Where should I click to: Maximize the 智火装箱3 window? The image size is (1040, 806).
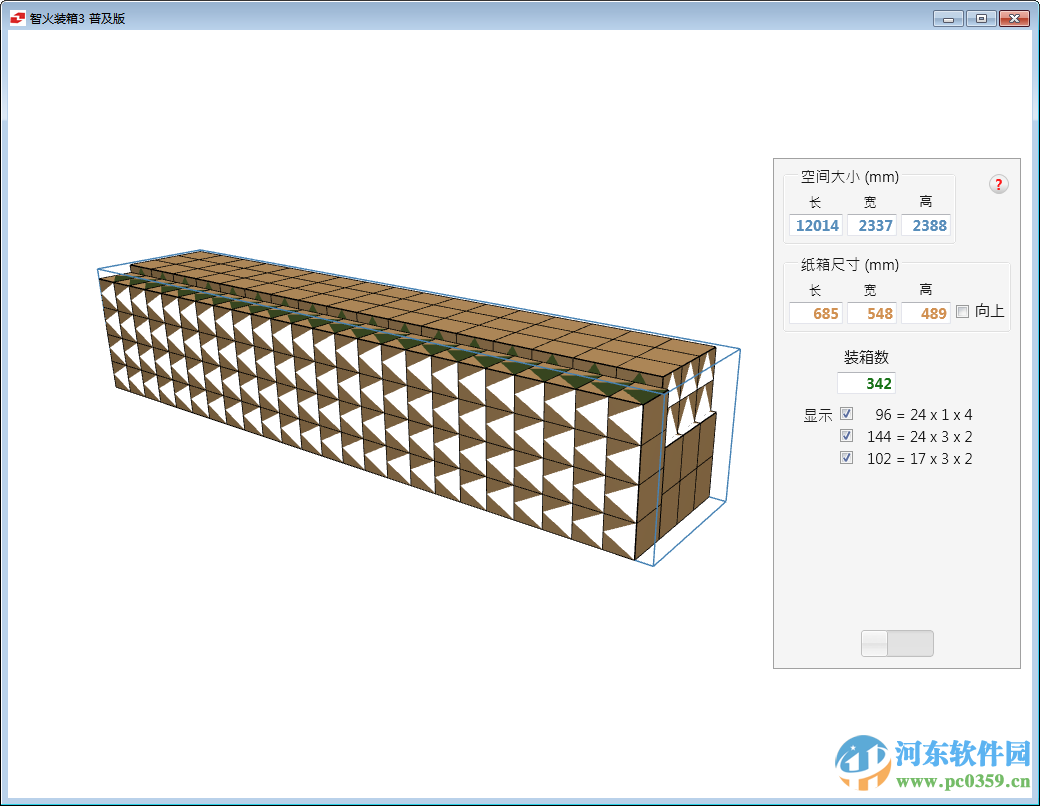[x=981, y=19]
